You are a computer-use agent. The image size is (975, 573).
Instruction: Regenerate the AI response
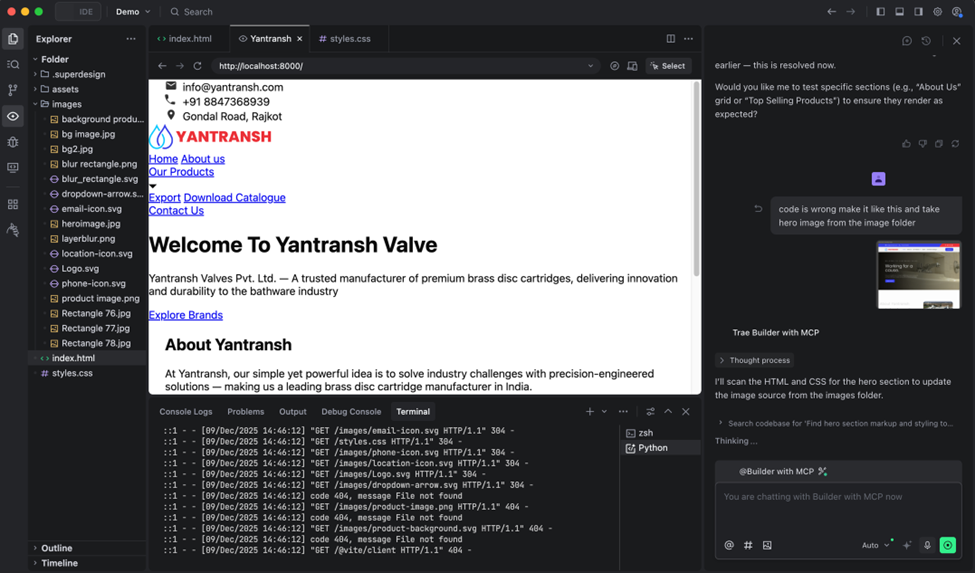955,144
